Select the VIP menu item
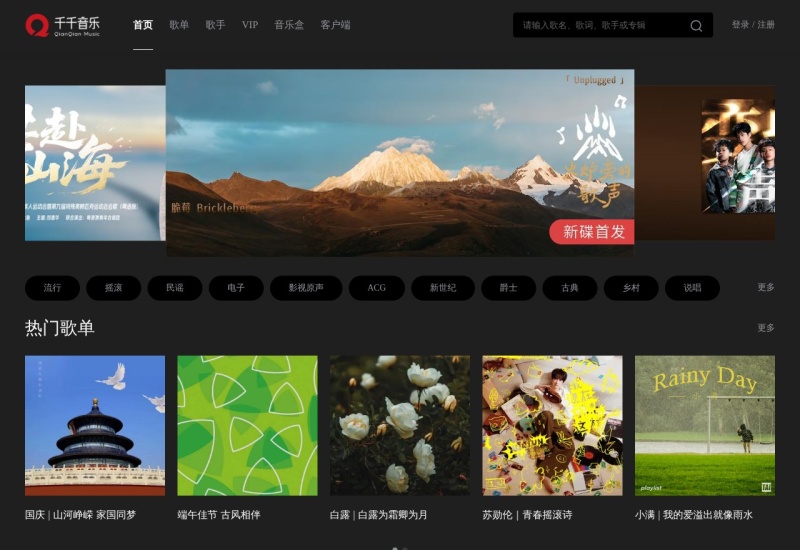 [250, 25]
